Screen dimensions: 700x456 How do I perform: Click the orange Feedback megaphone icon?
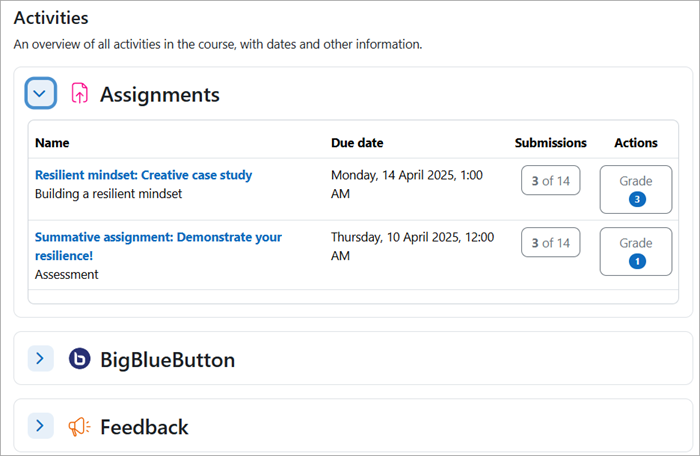pyautogui.click(x=79, y=427)
